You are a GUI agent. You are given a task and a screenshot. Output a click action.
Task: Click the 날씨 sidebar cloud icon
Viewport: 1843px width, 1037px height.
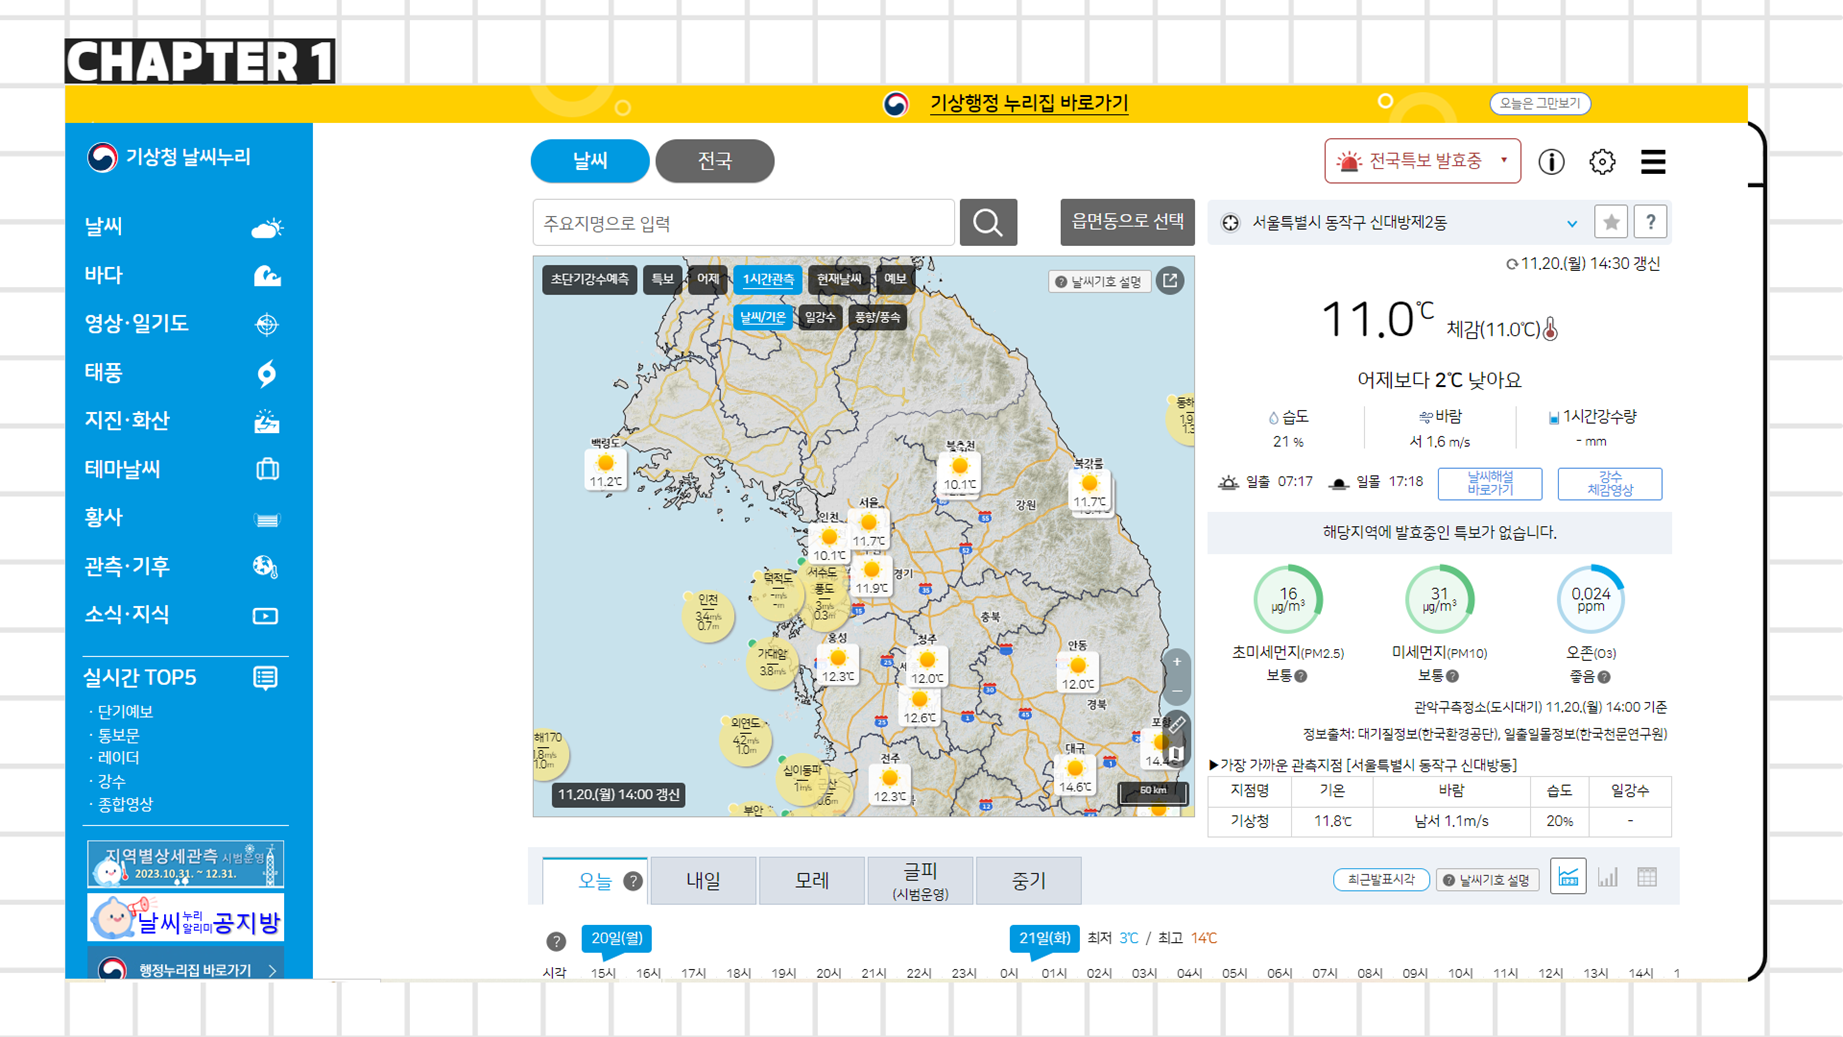click(x=266, y=227)
